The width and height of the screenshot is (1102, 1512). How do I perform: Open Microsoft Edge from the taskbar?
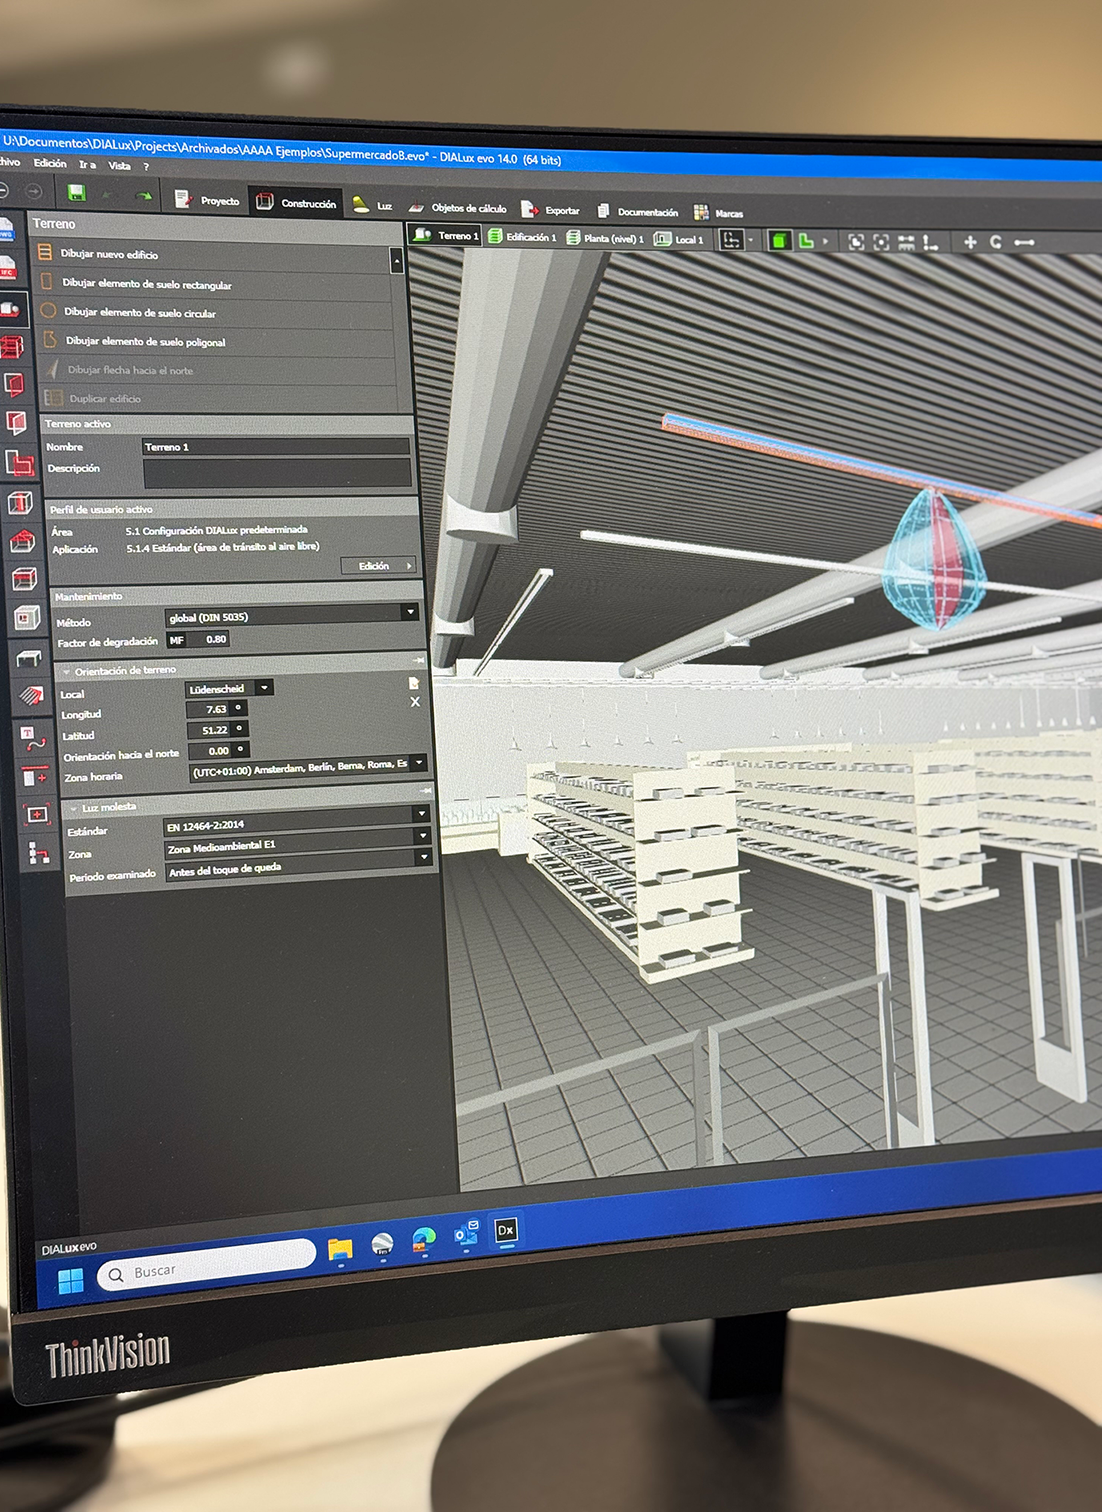coord(424,1240)
